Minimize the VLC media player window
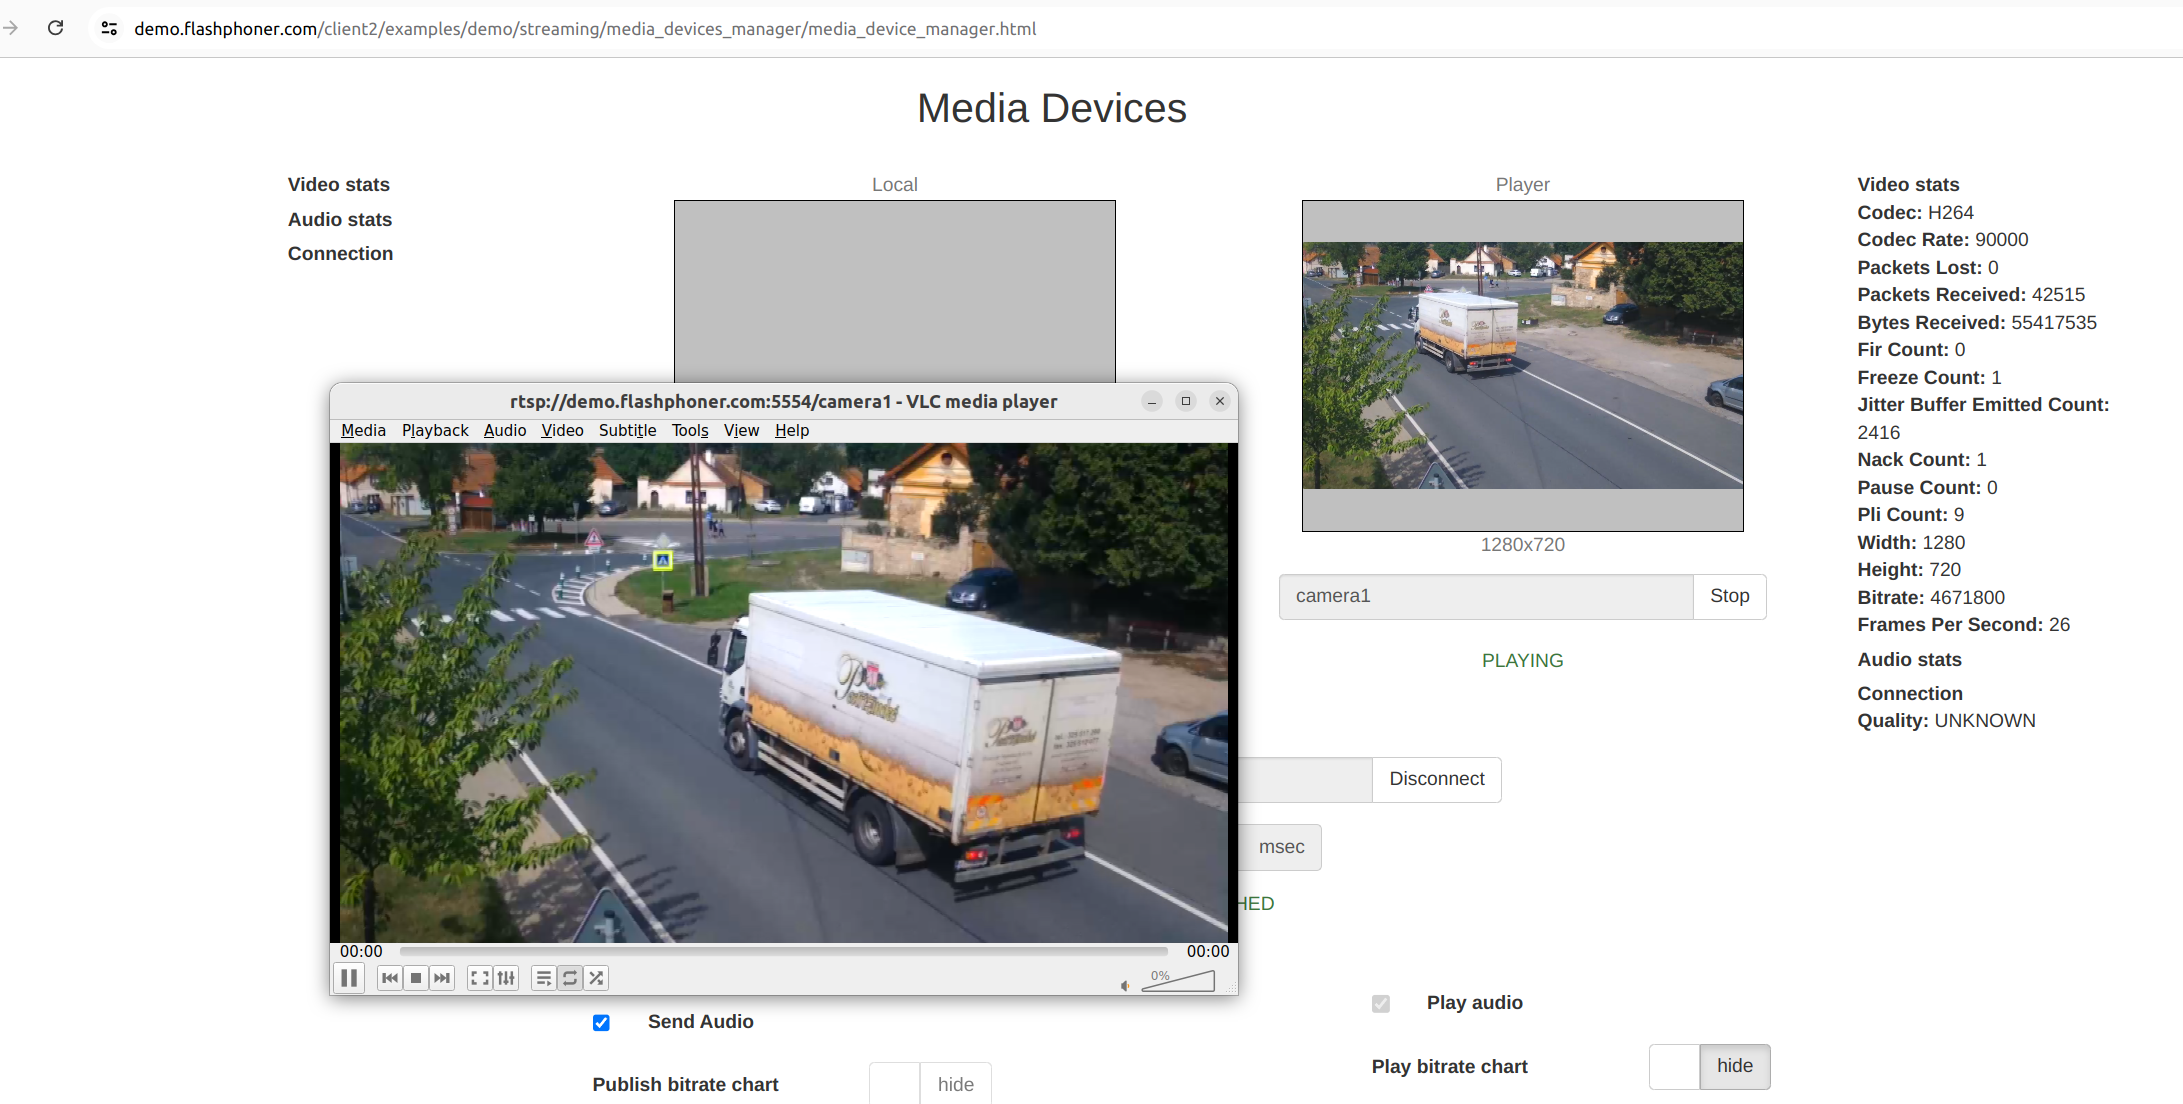This screenshot has width=2183, height=1104. coord(1152,401)
